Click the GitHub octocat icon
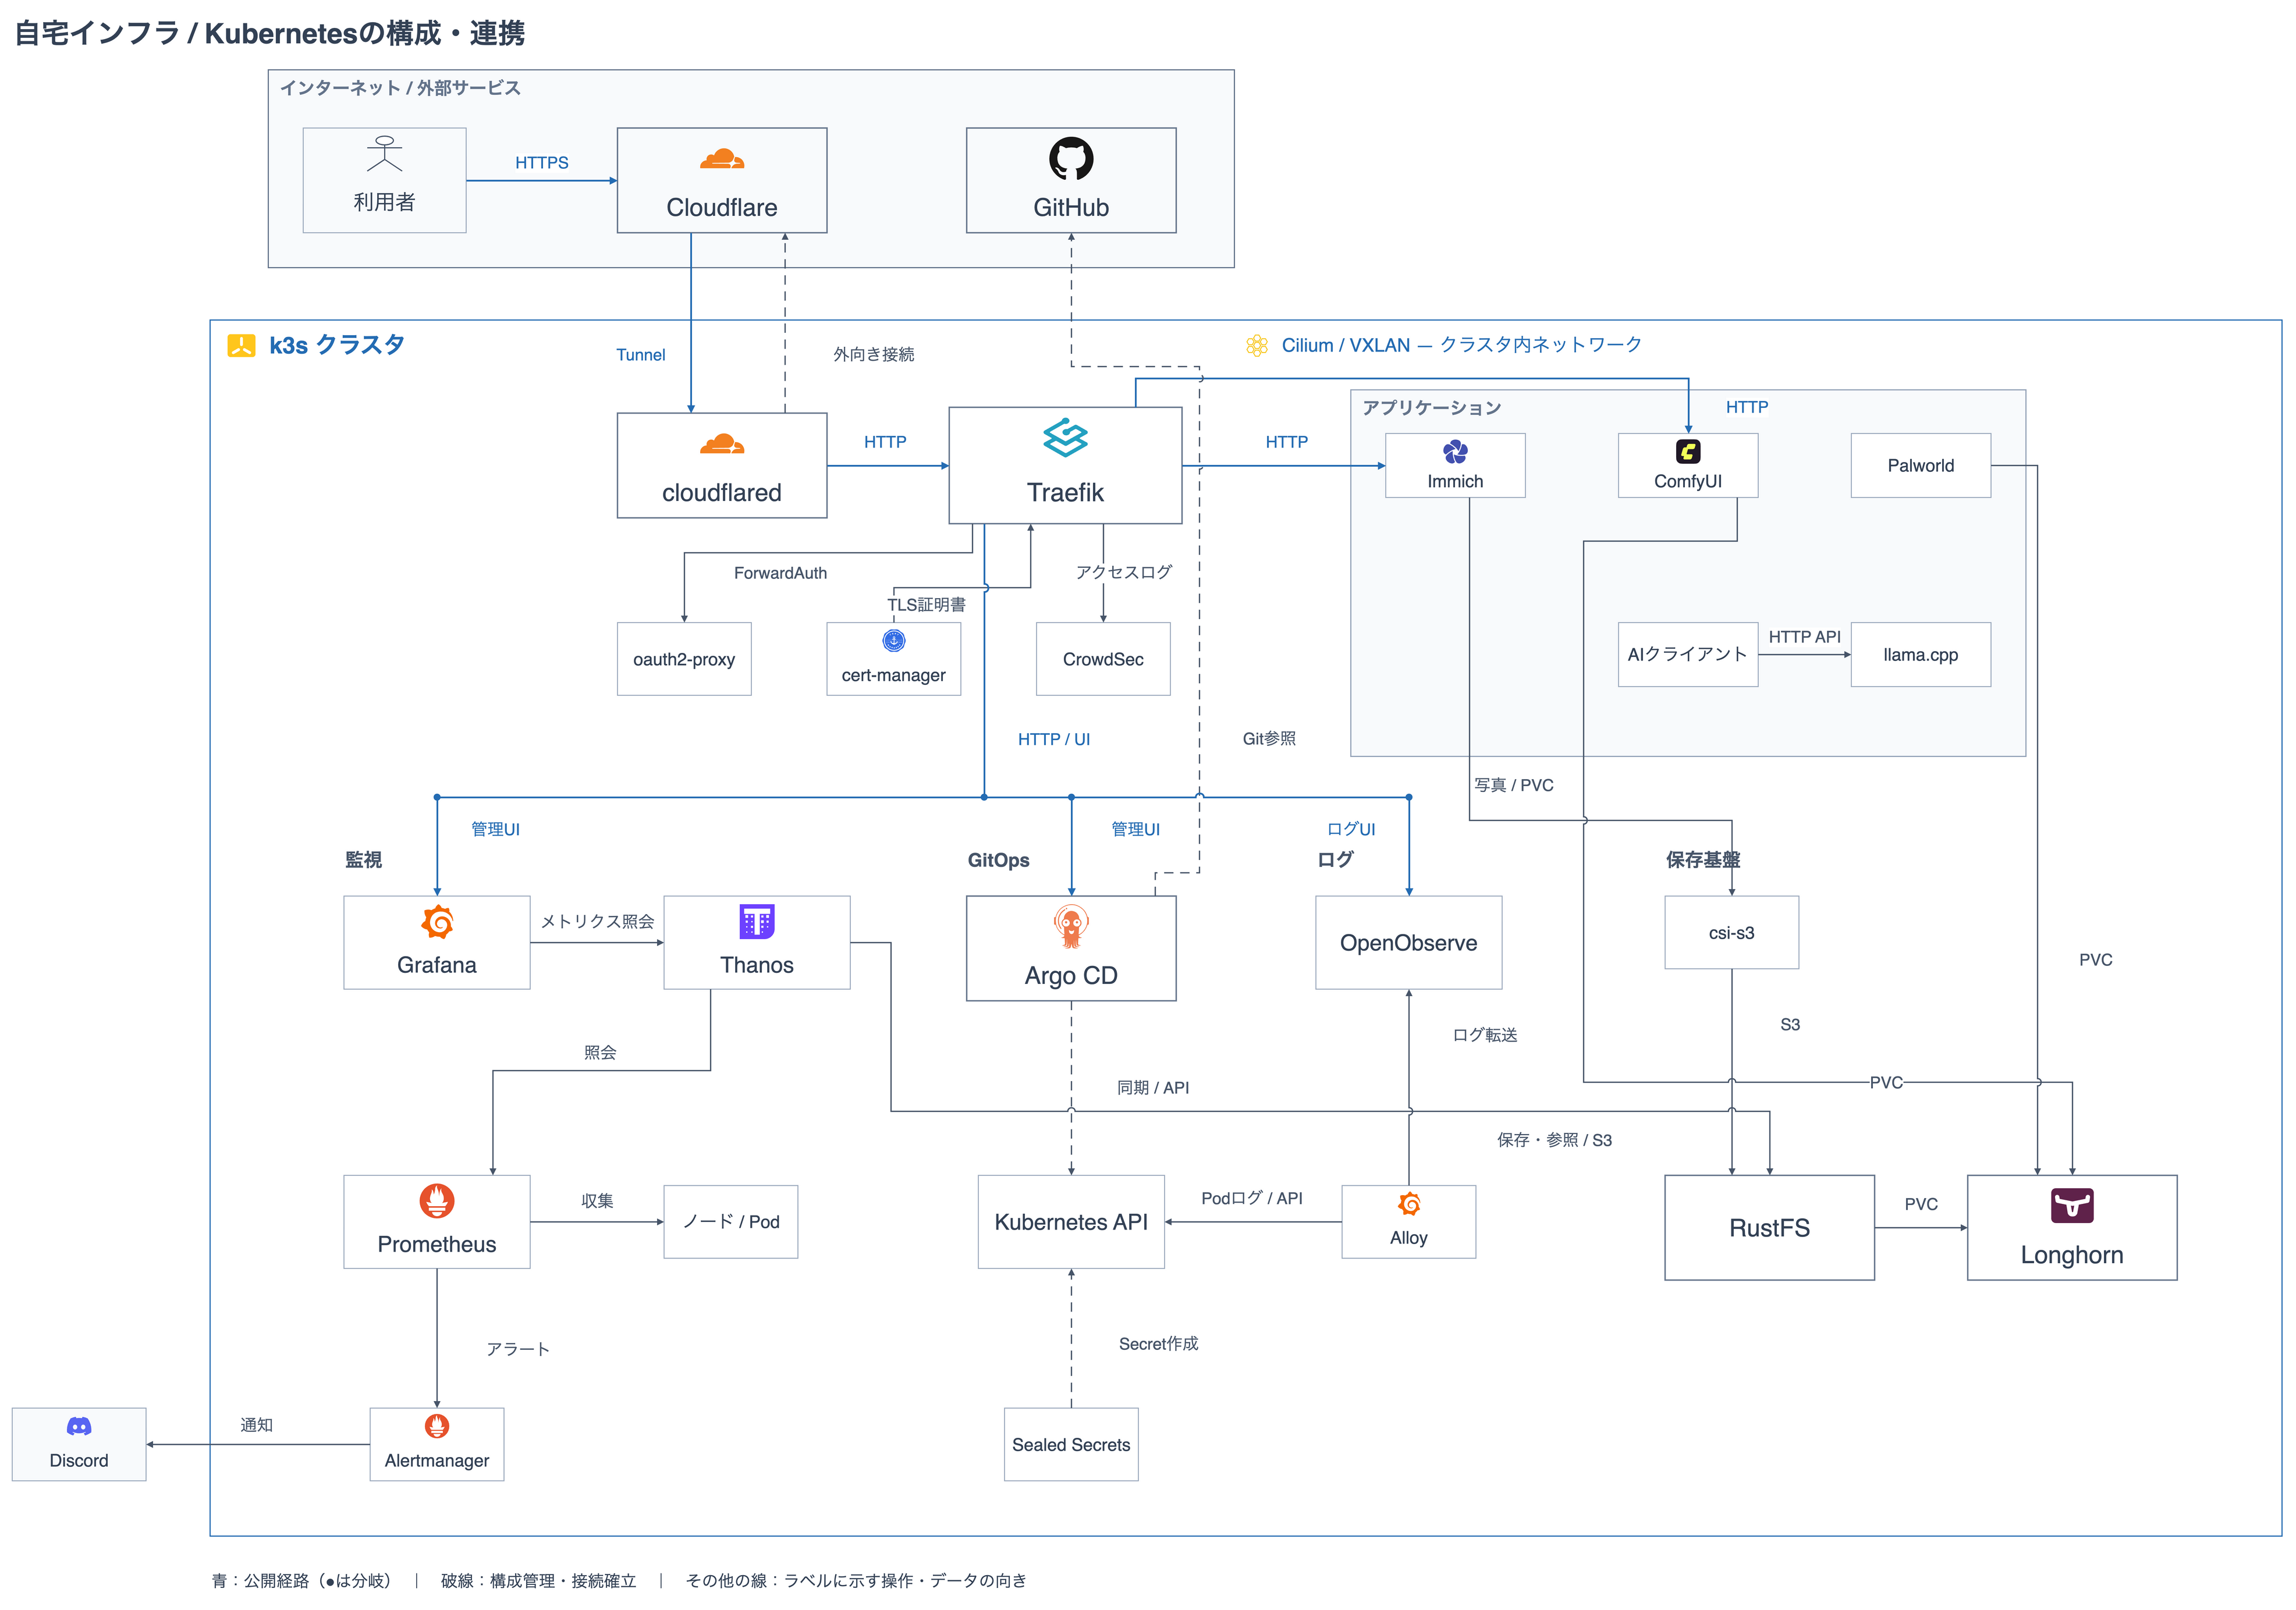 [x=1070, y=158]
